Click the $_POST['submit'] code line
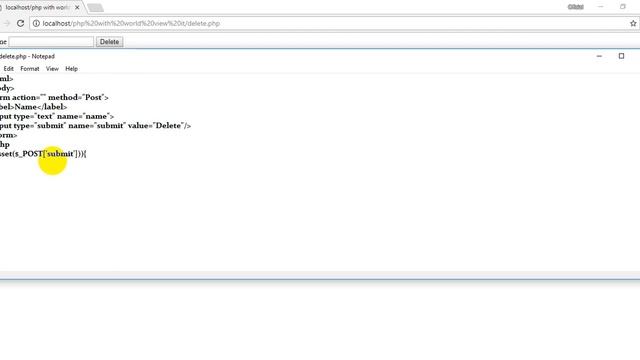Viewport: 640px width, 360px height. point(43,154)
